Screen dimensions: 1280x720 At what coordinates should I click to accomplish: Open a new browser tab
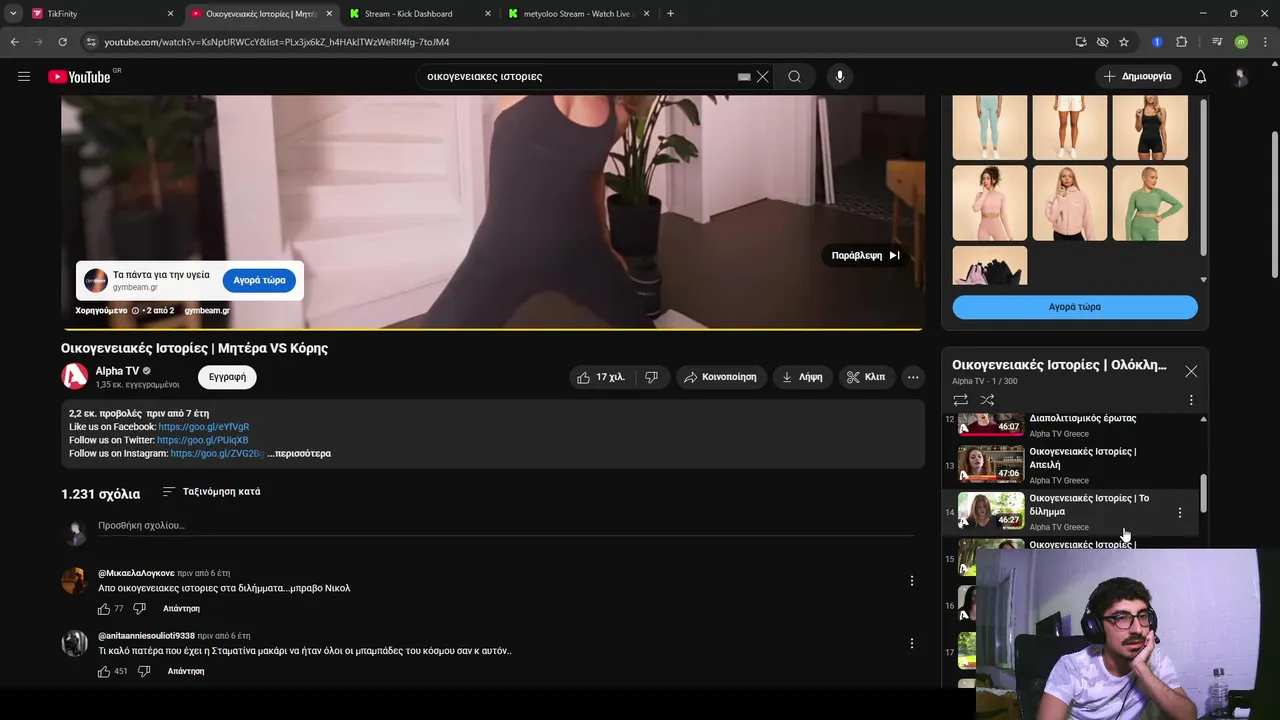[x=670, y=14]
